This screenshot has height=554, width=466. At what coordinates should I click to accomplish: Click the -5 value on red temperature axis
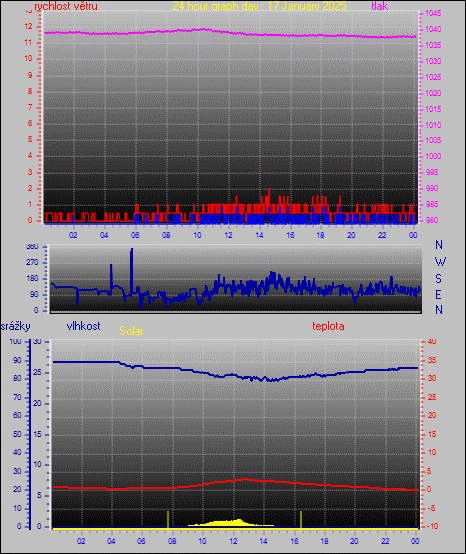pyautogui.click(x=431, y=508)
